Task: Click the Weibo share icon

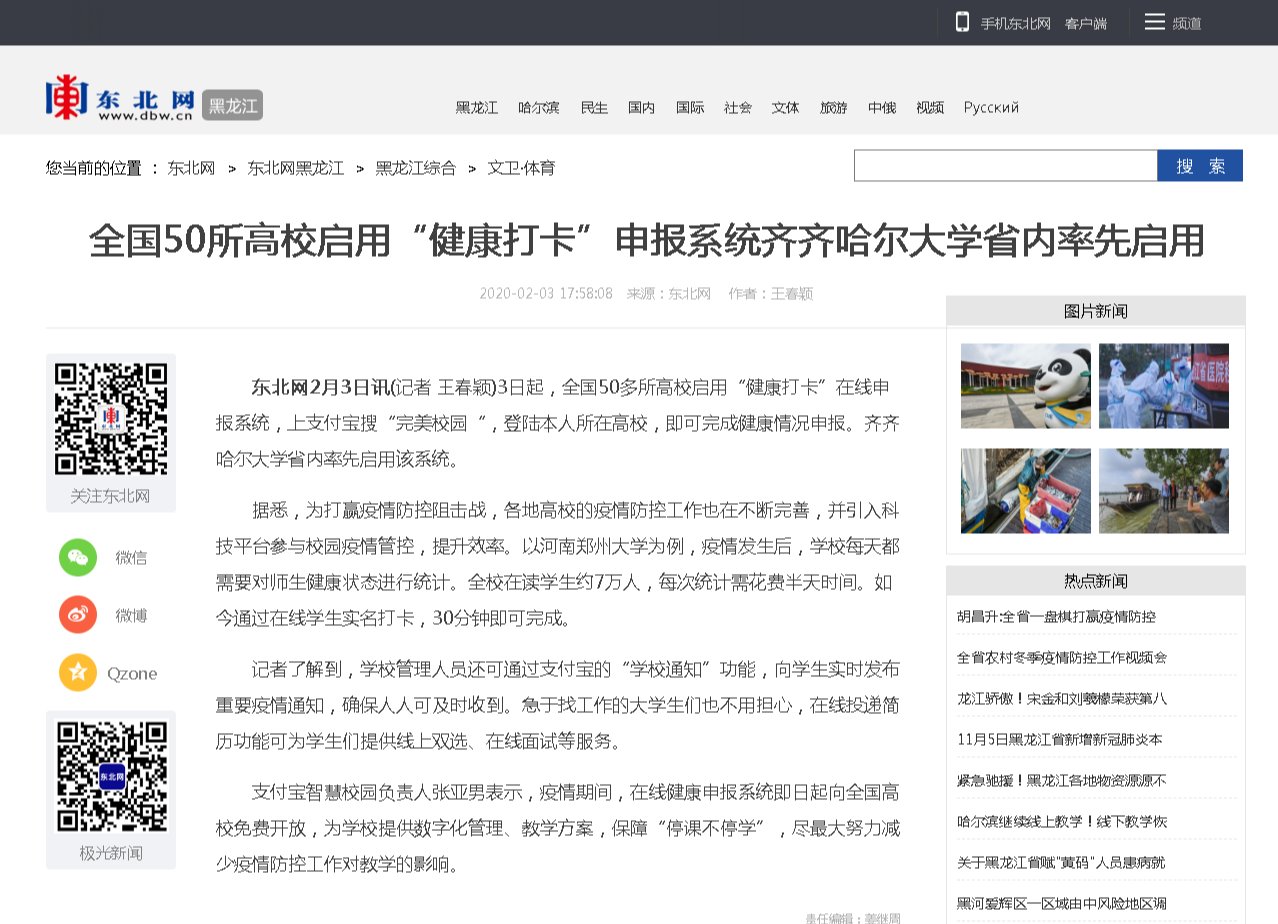Action: coord(78,615)
